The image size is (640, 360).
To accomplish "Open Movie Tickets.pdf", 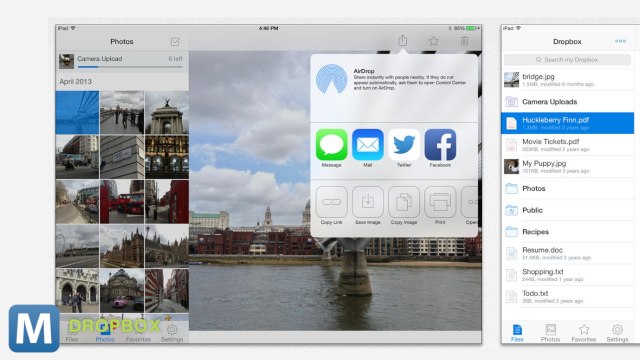I will pyautogui.click(x=567, y=145).
